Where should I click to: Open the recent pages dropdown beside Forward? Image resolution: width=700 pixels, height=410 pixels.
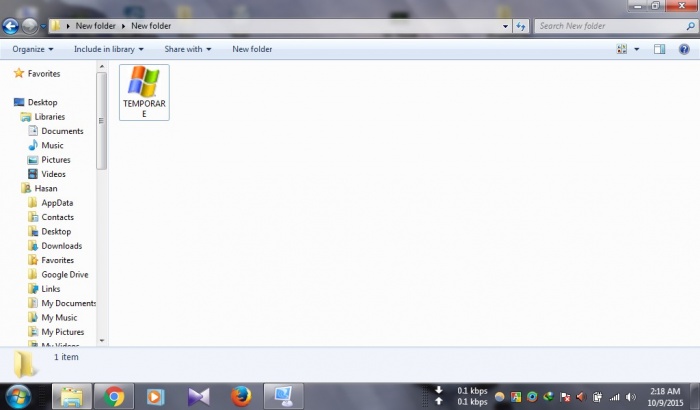(x=43, y=26)
